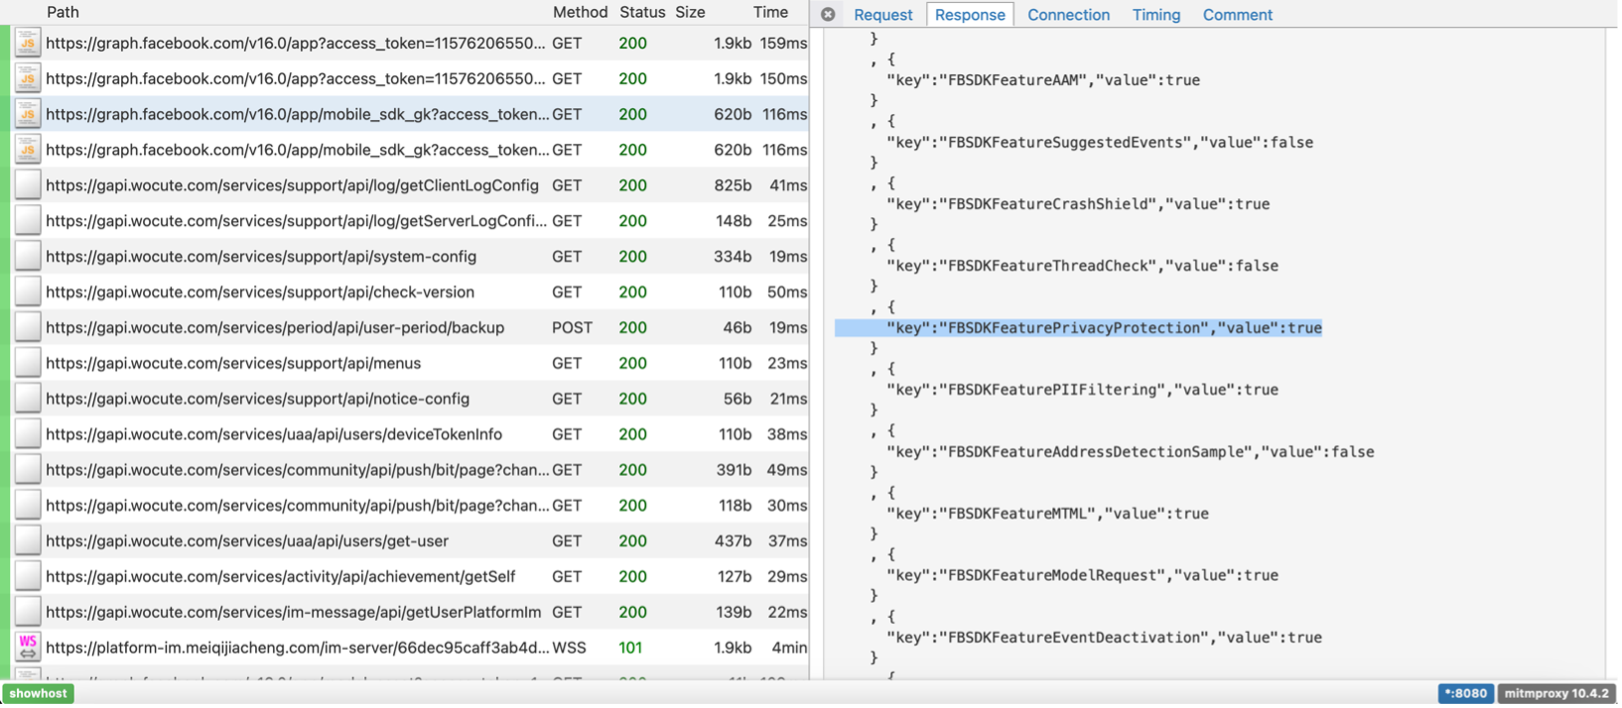Click the JS icon of first graph.facebook.com flow
This screenshot has height=708, width=1622.
(28, 43)
